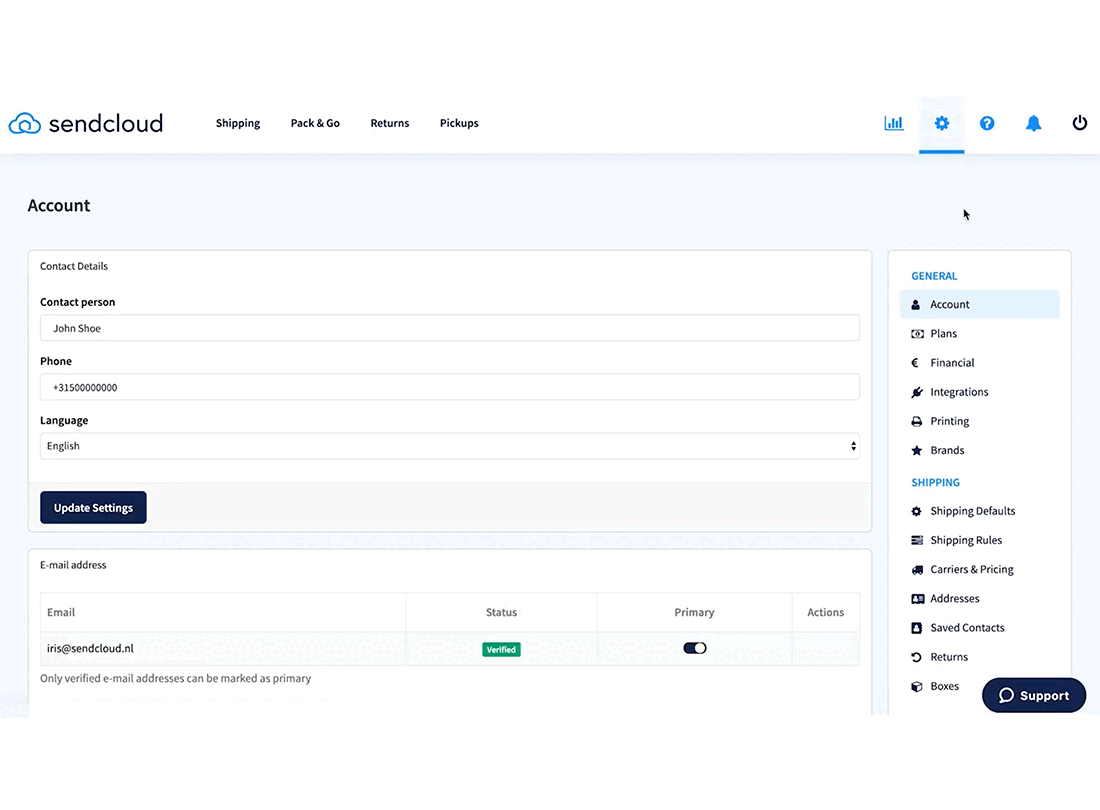Open the help question mark icon
The image size is (1100, 810).
[x=987, y=123]
